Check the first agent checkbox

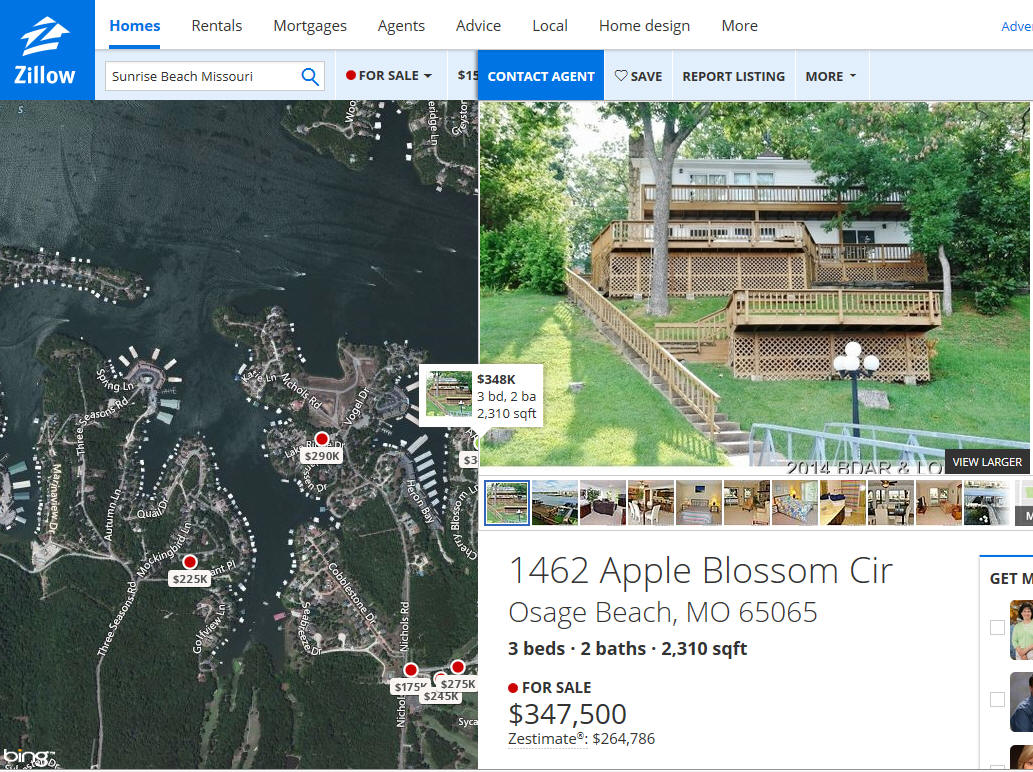997,627
